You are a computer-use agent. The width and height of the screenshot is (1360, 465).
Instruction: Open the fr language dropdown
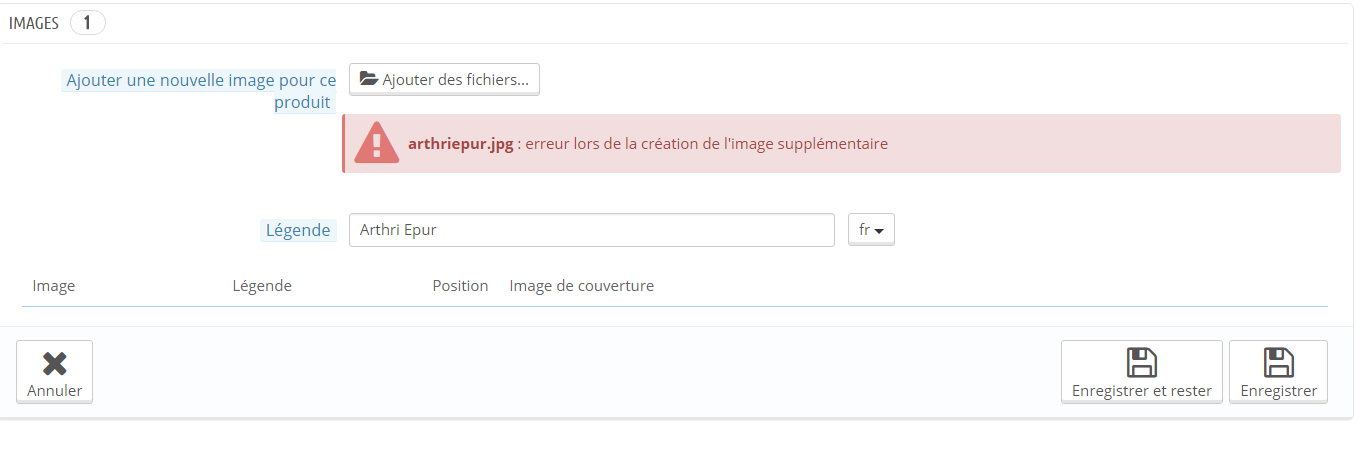(871, 229)
